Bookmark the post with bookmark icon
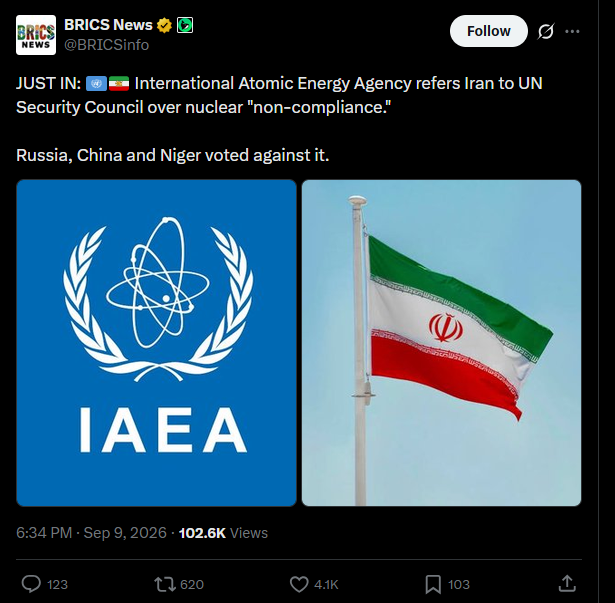The width and height of the screenshot is (615, 603). (x=433, y=585)
